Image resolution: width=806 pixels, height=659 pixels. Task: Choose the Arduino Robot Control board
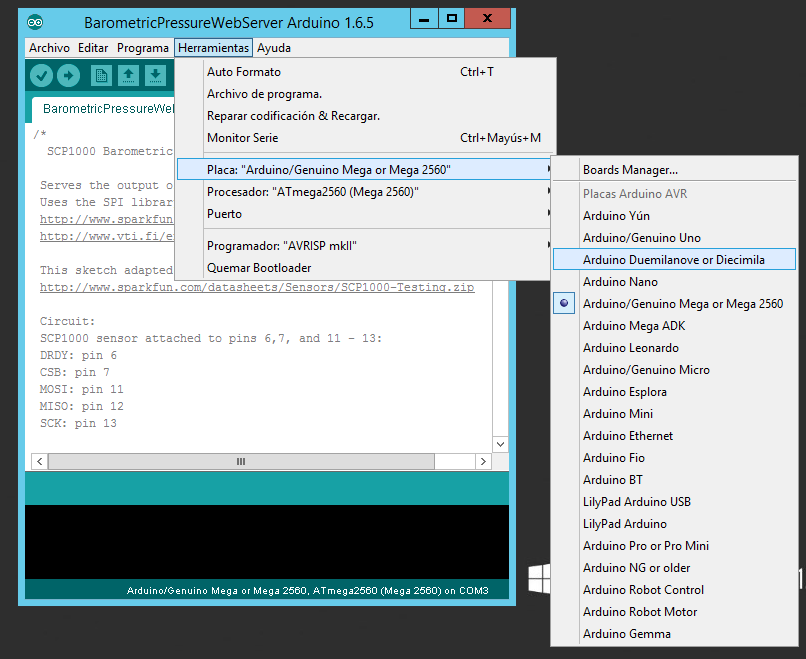coord(674,590)
